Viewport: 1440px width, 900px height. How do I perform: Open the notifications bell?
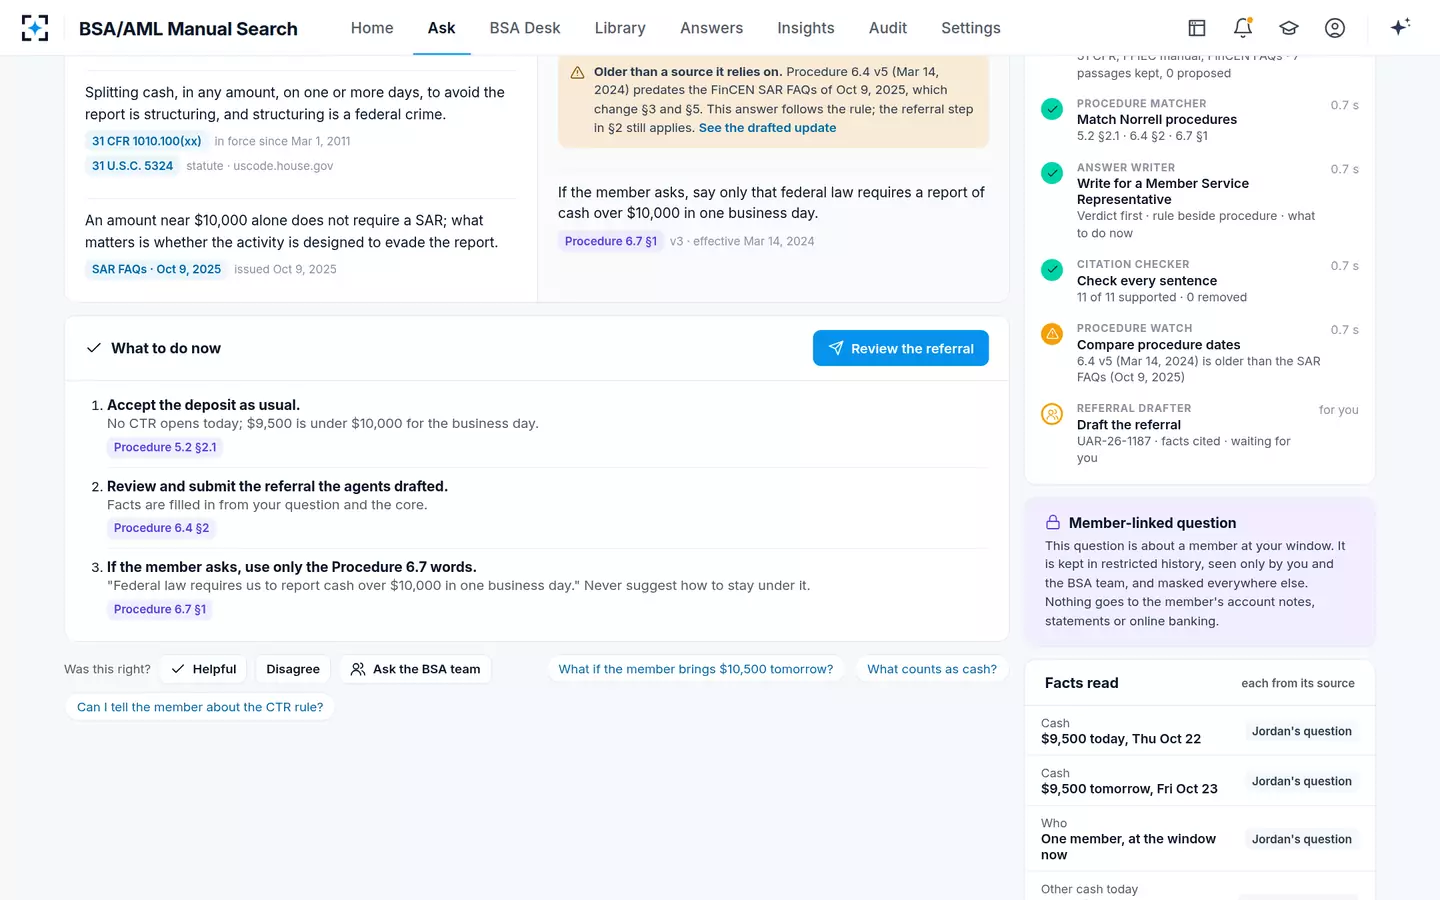pyautogui.click(x=1243, y=28)
